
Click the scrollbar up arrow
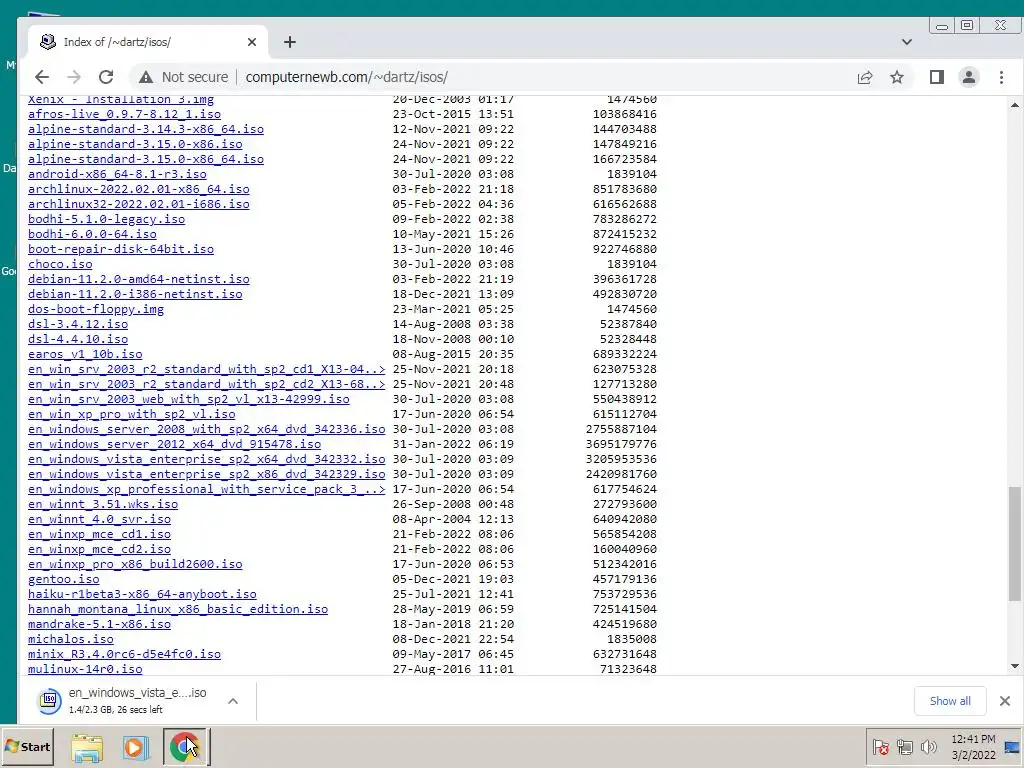(x=1014, y=104)
